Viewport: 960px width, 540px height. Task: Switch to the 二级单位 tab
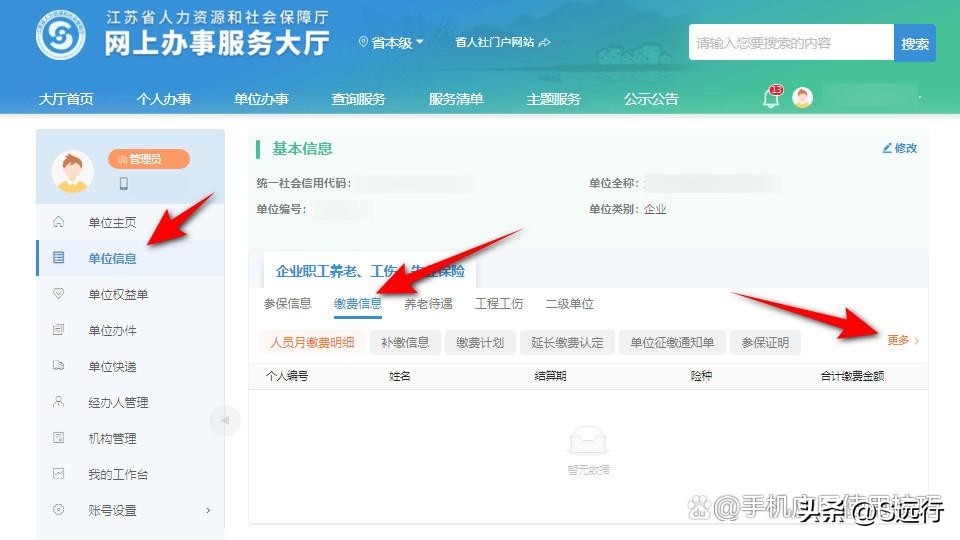click(x=569, y=303)
